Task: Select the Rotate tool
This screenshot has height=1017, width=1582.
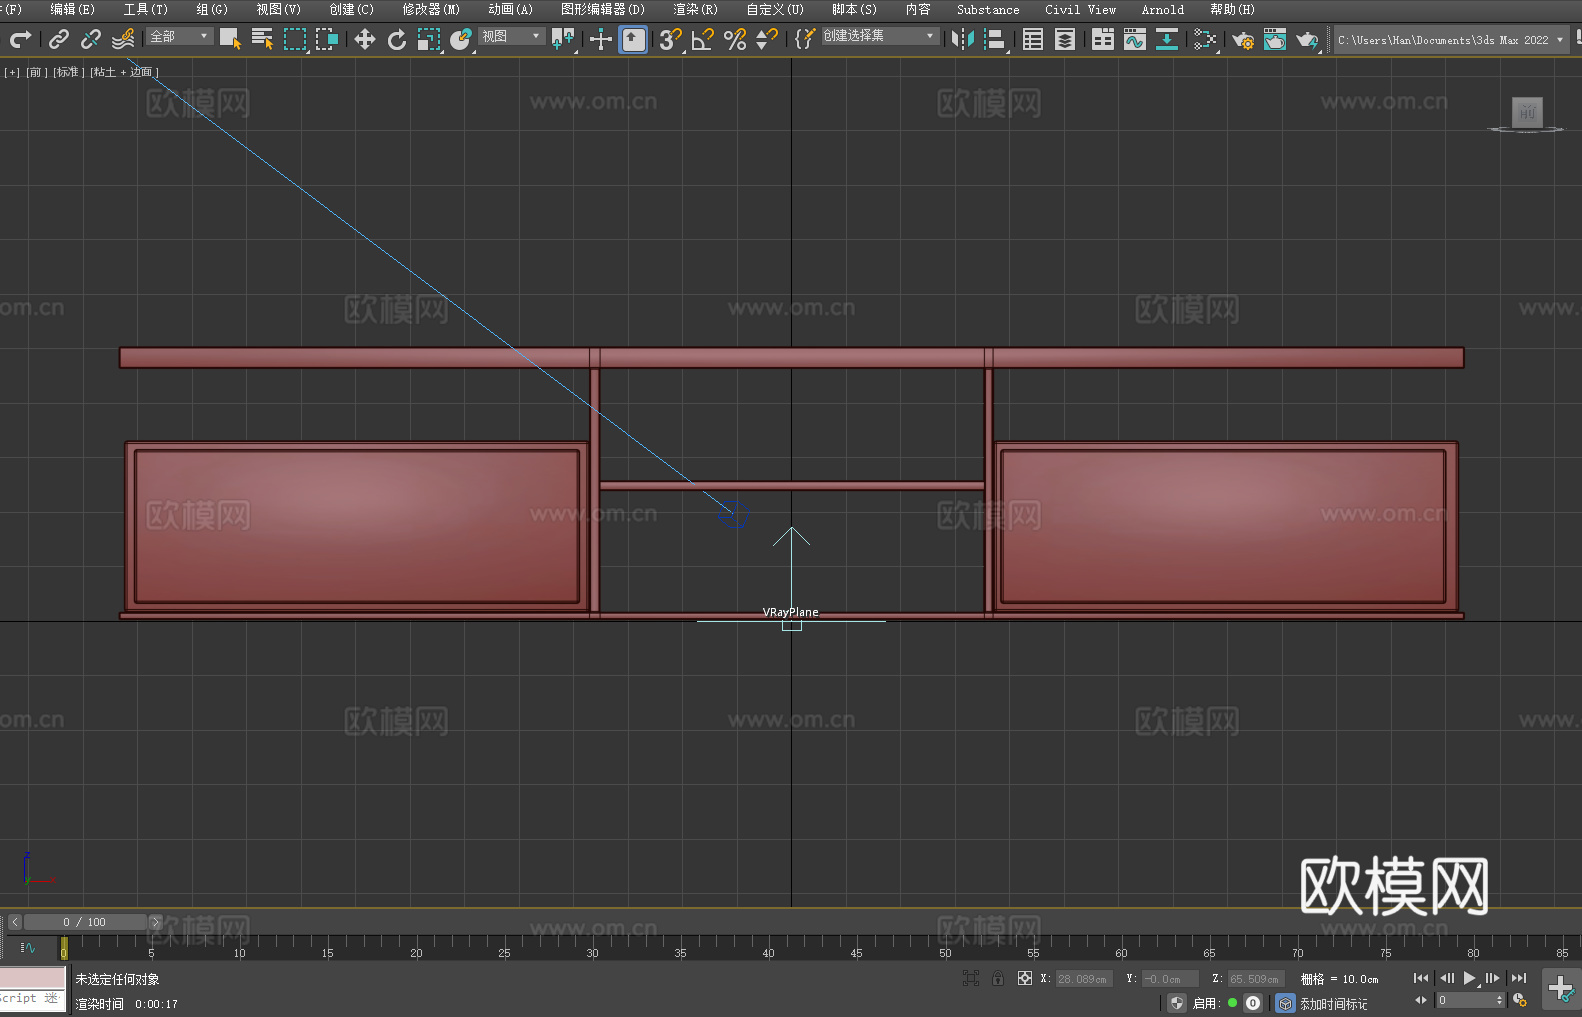Action: tap(397, 39)
